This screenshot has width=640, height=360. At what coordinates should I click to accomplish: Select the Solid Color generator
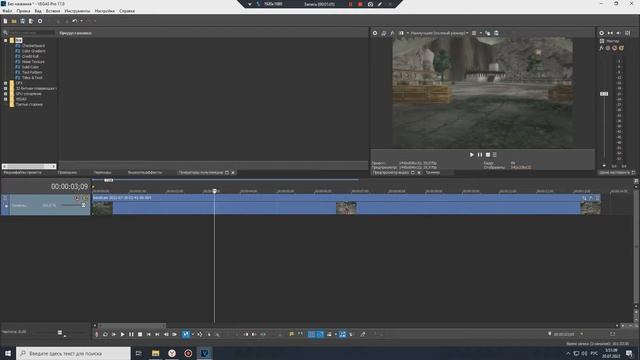click(30, 67)
